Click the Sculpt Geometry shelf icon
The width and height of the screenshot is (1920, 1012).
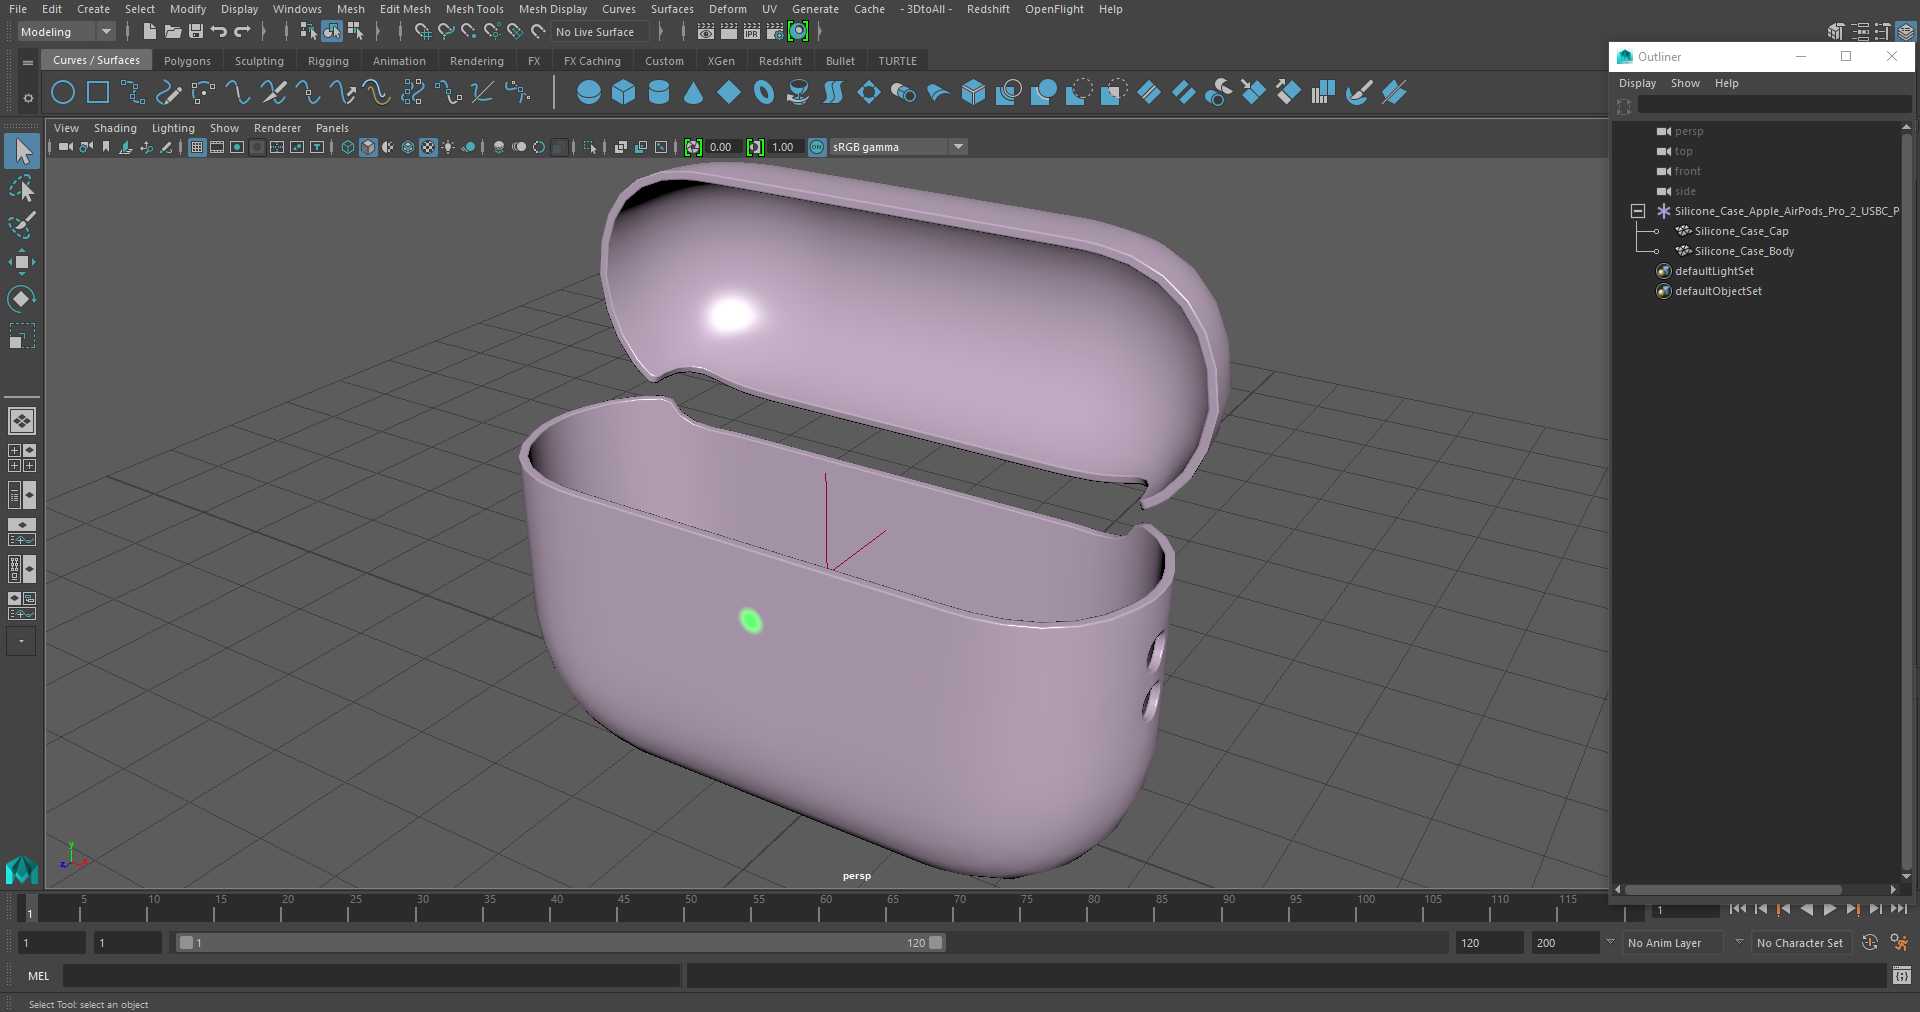[x=1358, y=93]
